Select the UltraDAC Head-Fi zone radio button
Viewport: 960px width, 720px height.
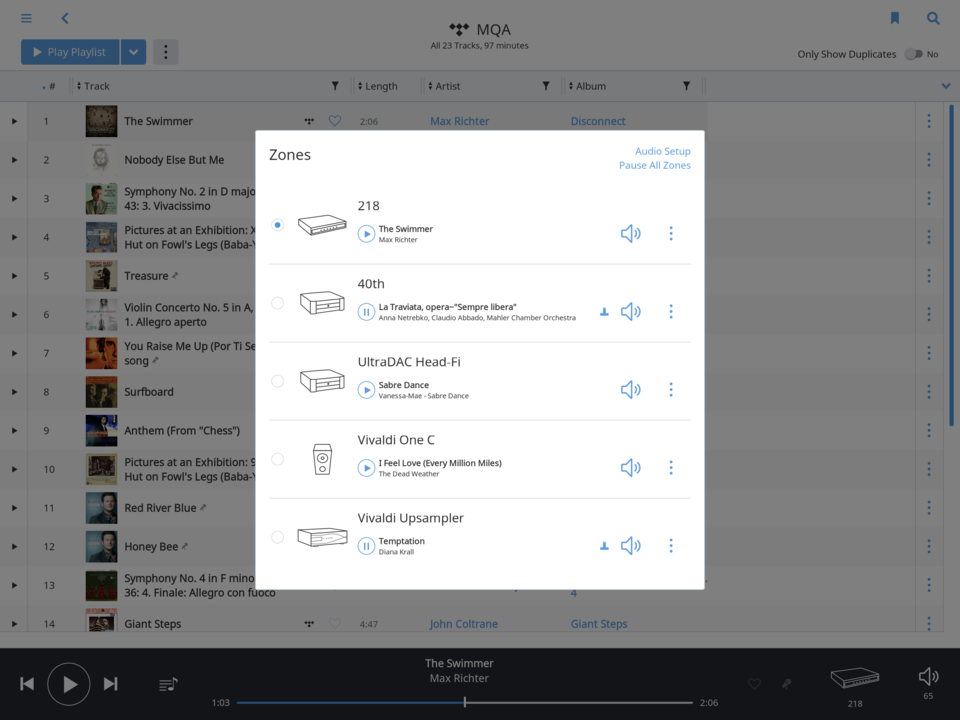tap(277, 381)
